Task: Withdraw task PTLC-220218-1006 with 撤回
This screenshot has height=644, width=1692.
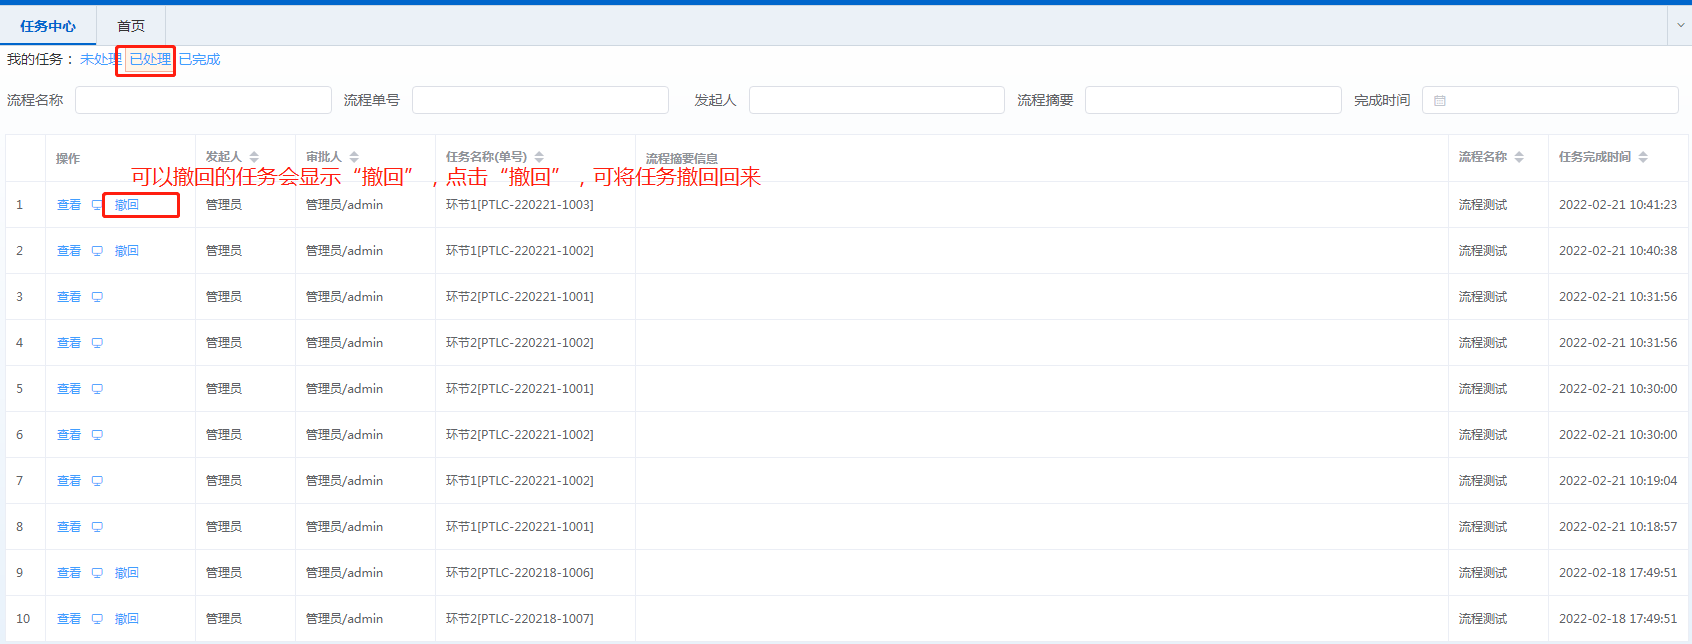Action: tap(127, 573)
